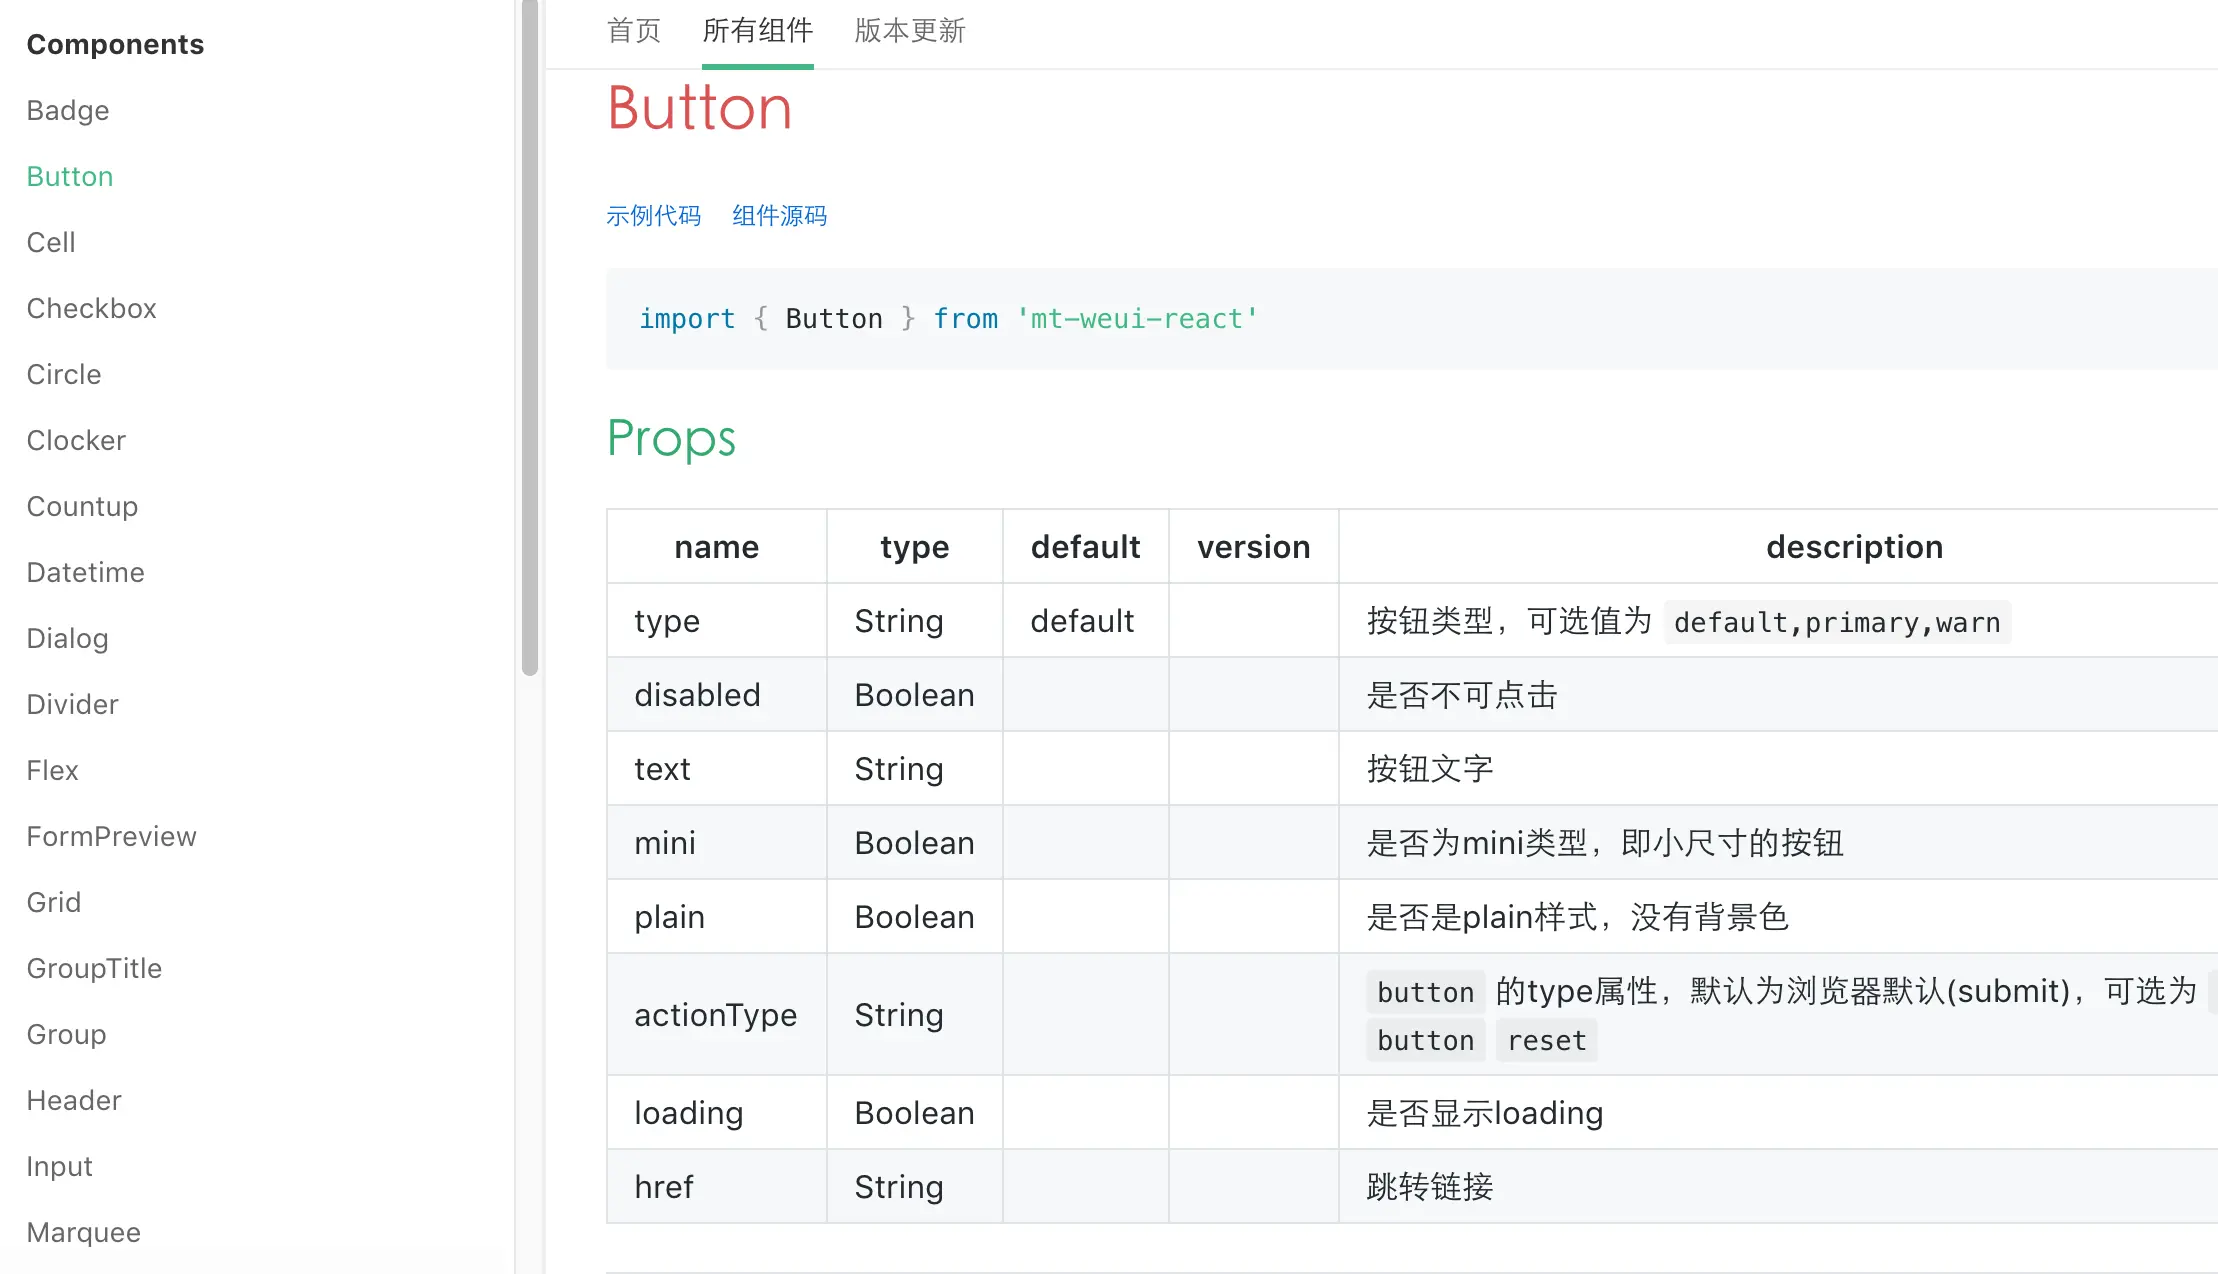The image size is (2218, 1274).
Task: Open Circle component page
Action: pyautogui.click(x=64, y=374)
